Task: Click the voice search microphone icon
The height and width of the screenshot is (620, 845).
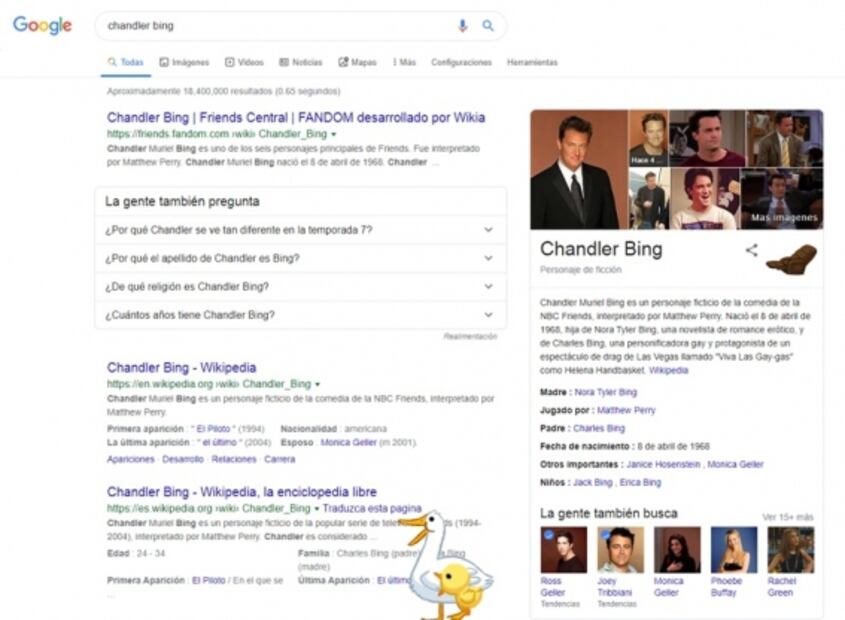Action: 462,26
